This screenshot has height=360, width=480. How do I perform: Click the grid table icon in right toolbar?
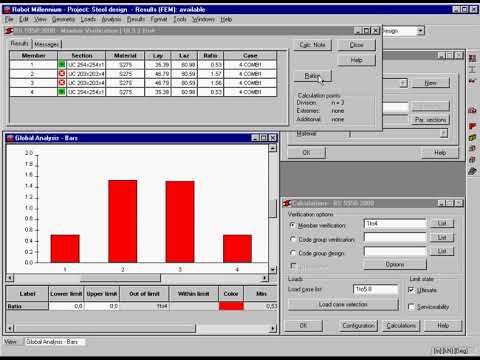click(472, 59)
